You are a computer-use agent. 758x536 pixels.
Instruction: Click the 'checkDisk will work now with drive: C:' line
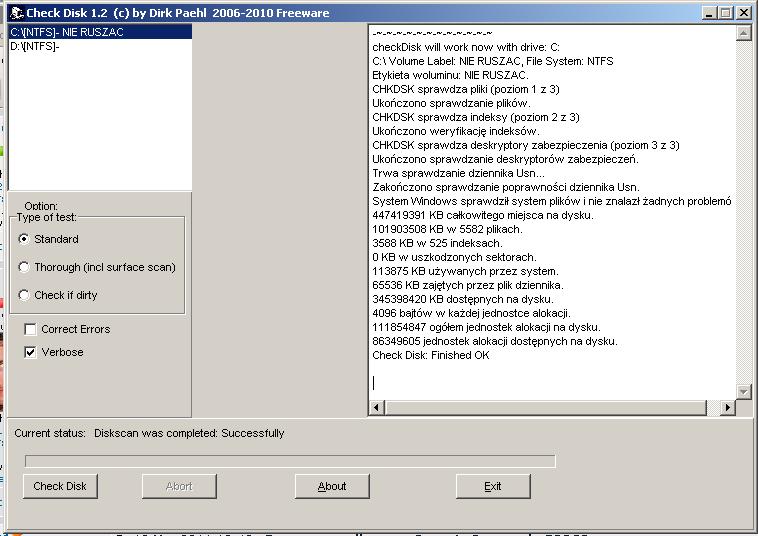click(x=466, y=47)
